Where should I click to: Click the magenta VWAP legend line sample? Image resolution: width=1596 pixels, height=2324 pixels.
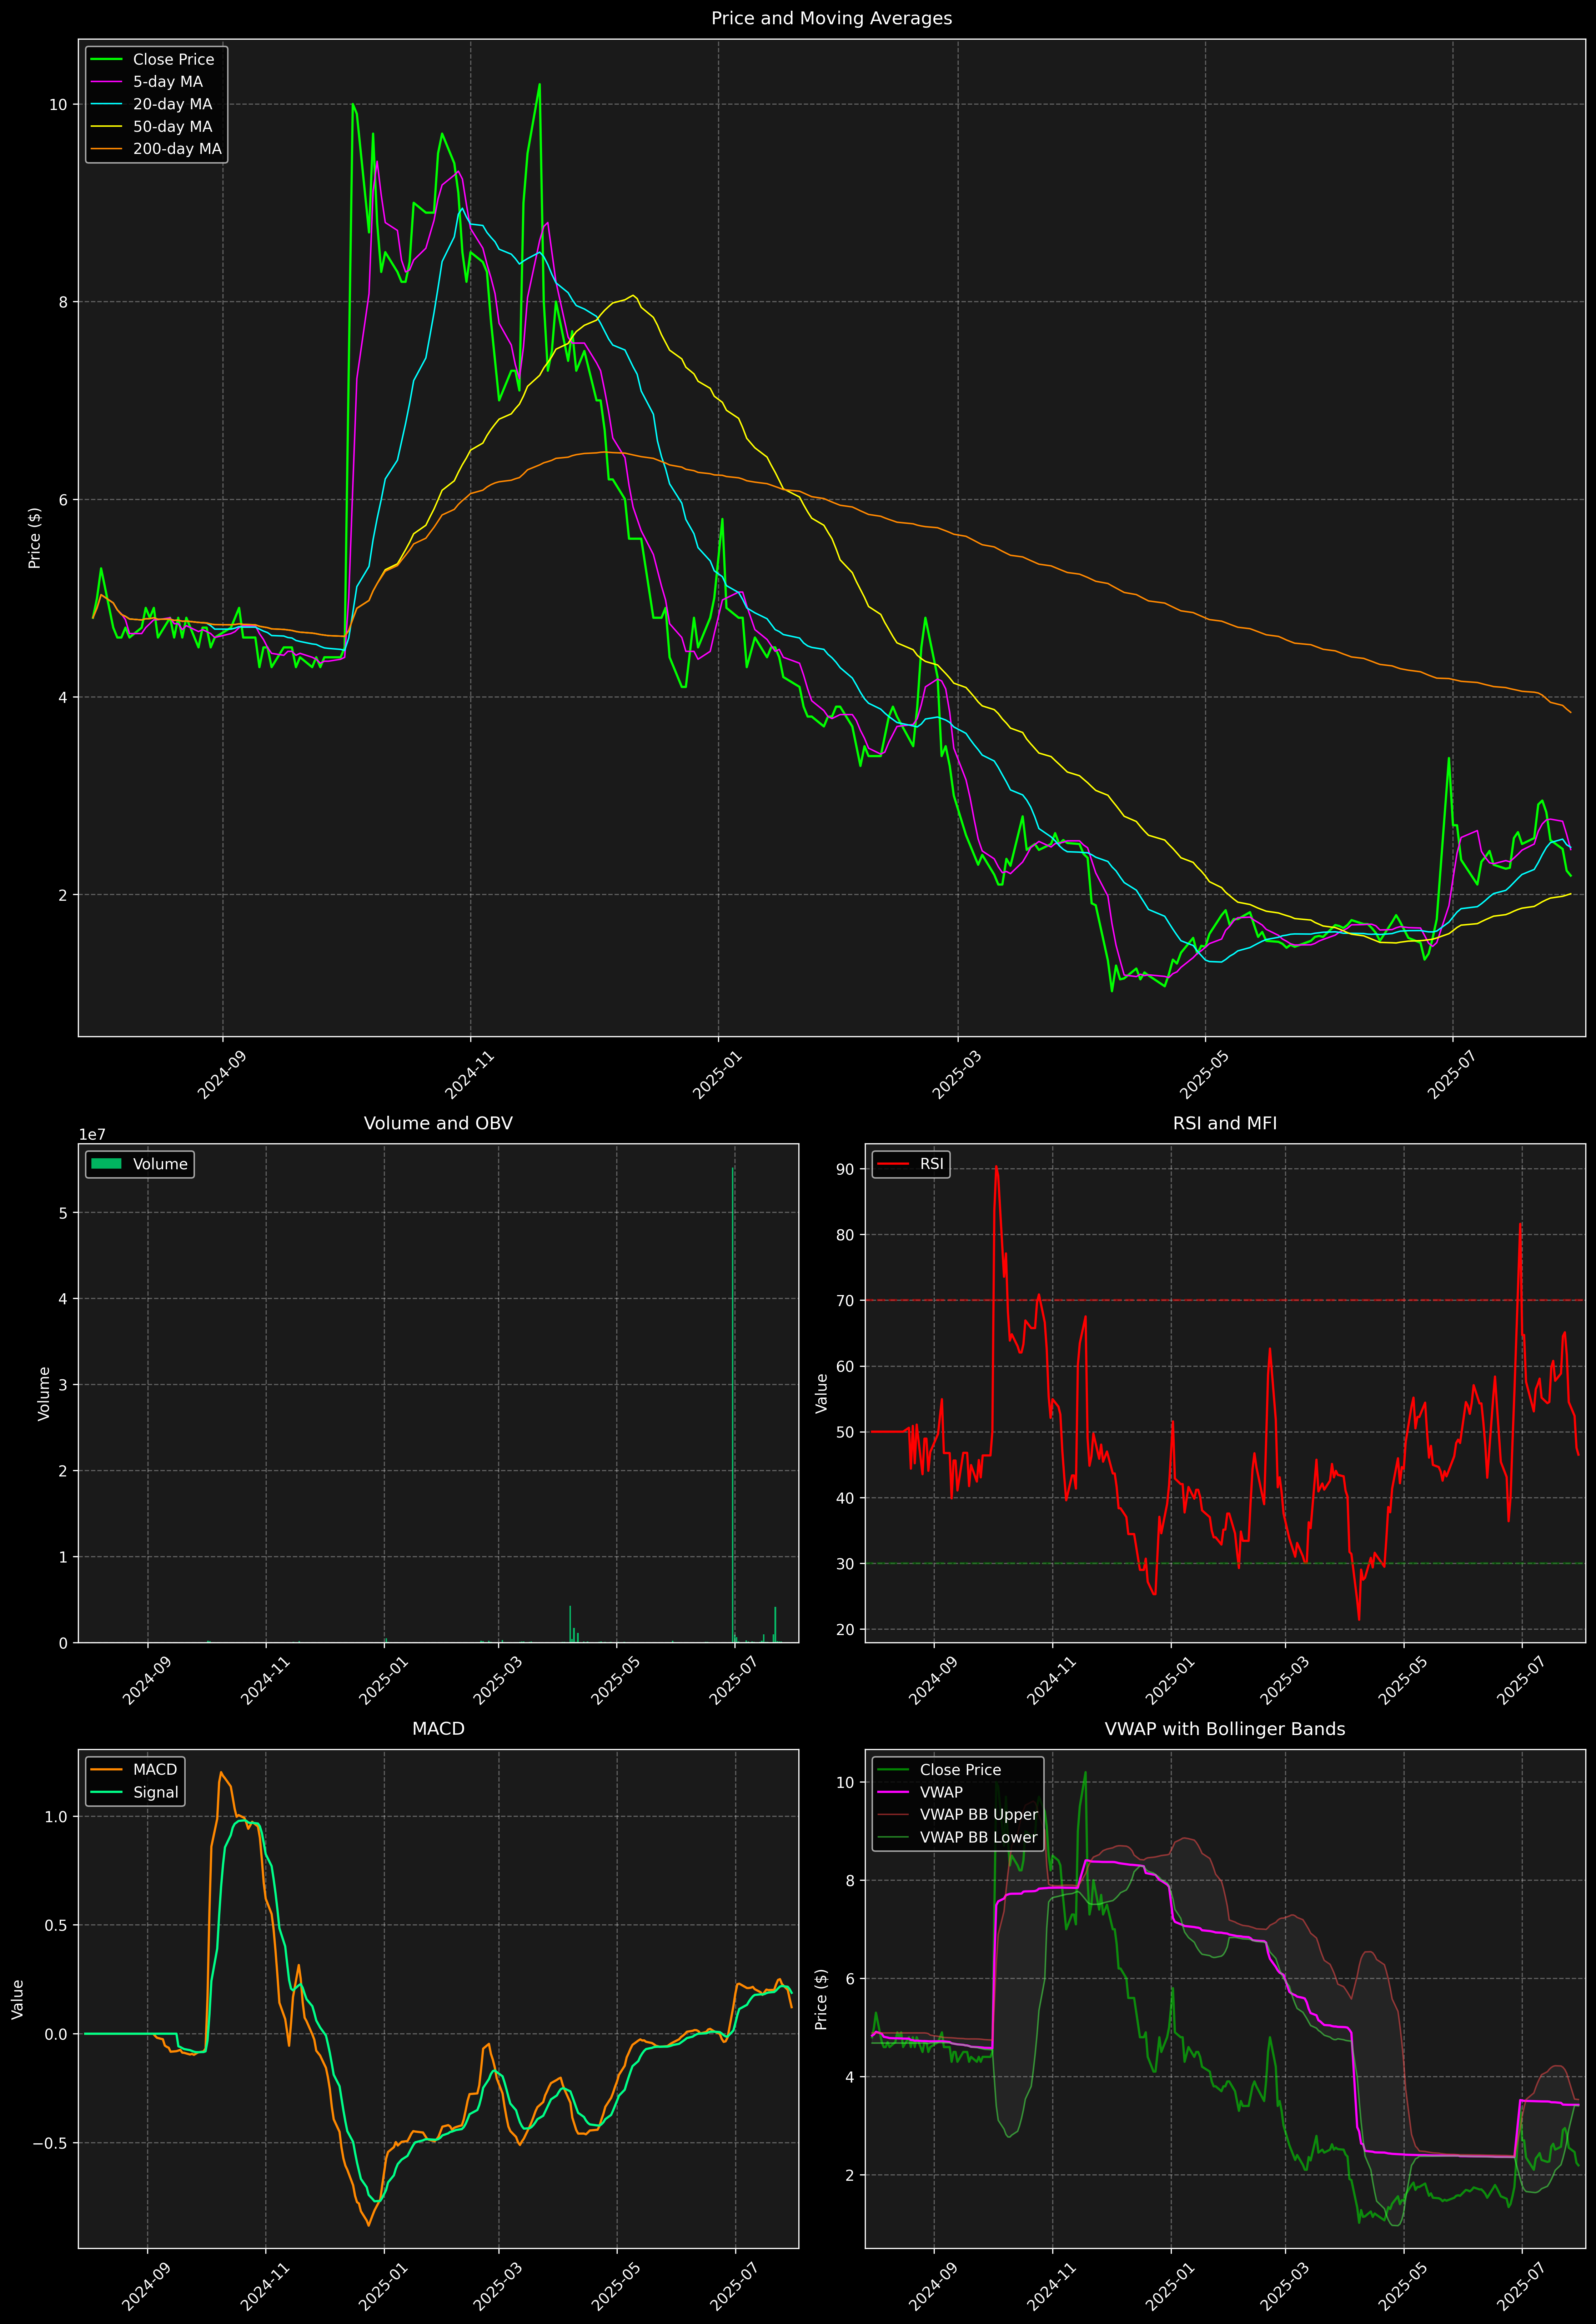point(893,1792)
